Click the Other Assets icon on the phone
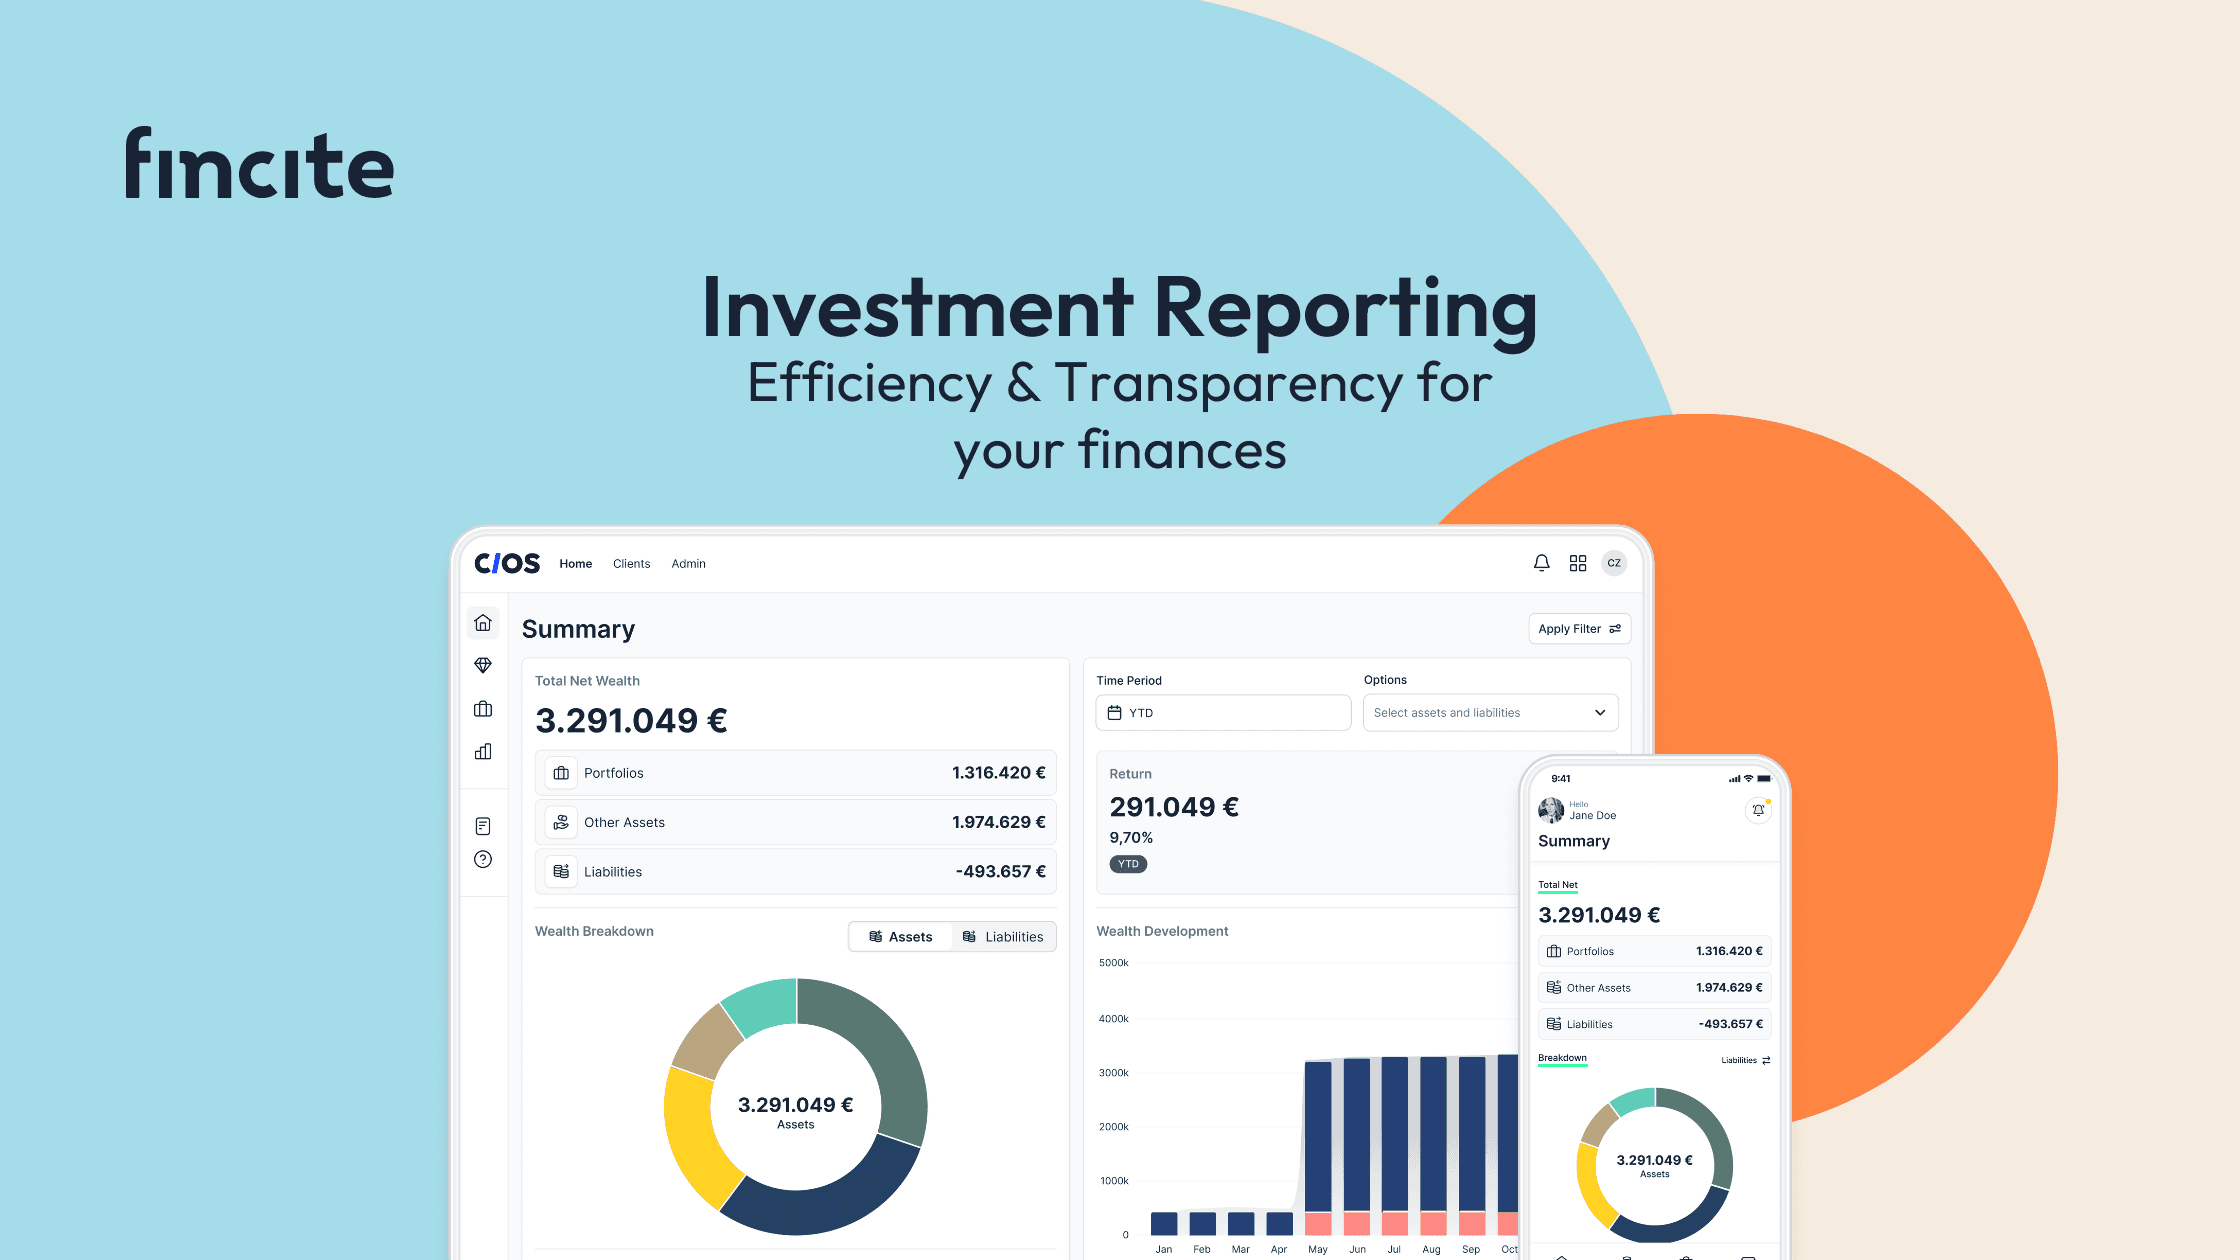This screenshot has width=2240, height=1260. coord(1554,987)
